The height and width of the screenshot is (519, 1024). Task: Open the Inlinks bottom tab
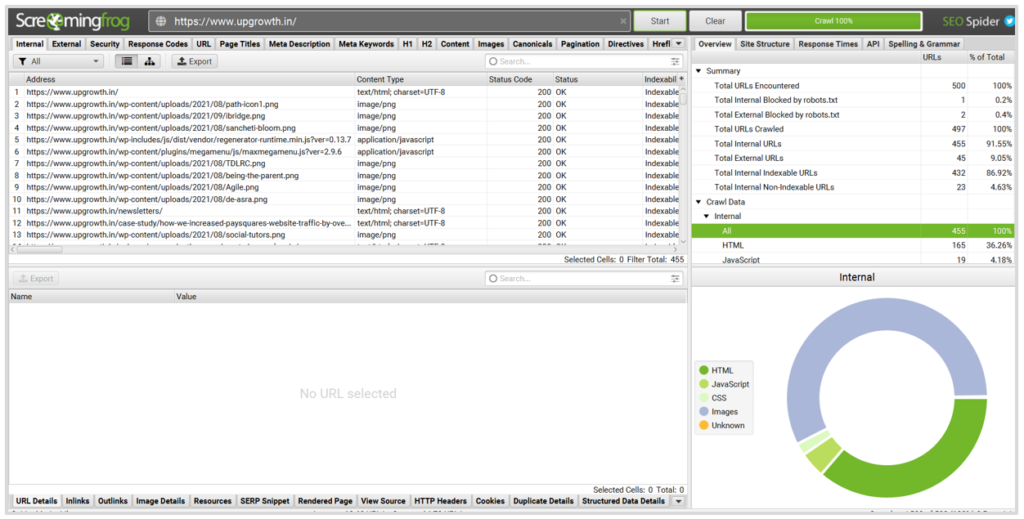pos(78,501)
